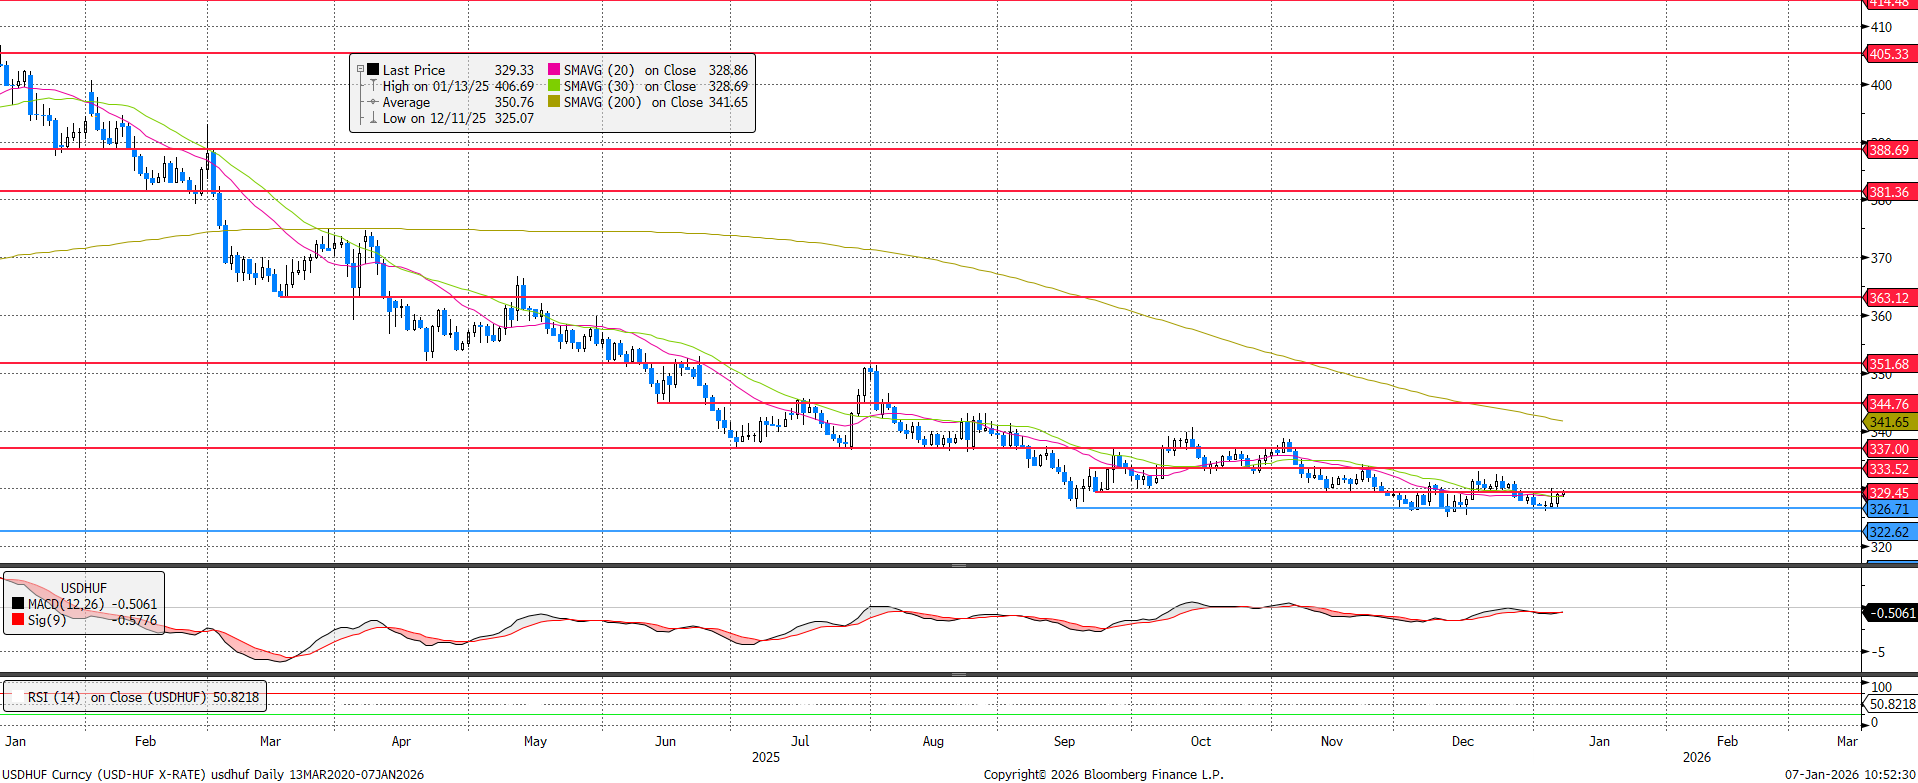1918x783 pixels.
Task: Click the 405.33 red price level tag
Action: click(x=1889, y=54)
